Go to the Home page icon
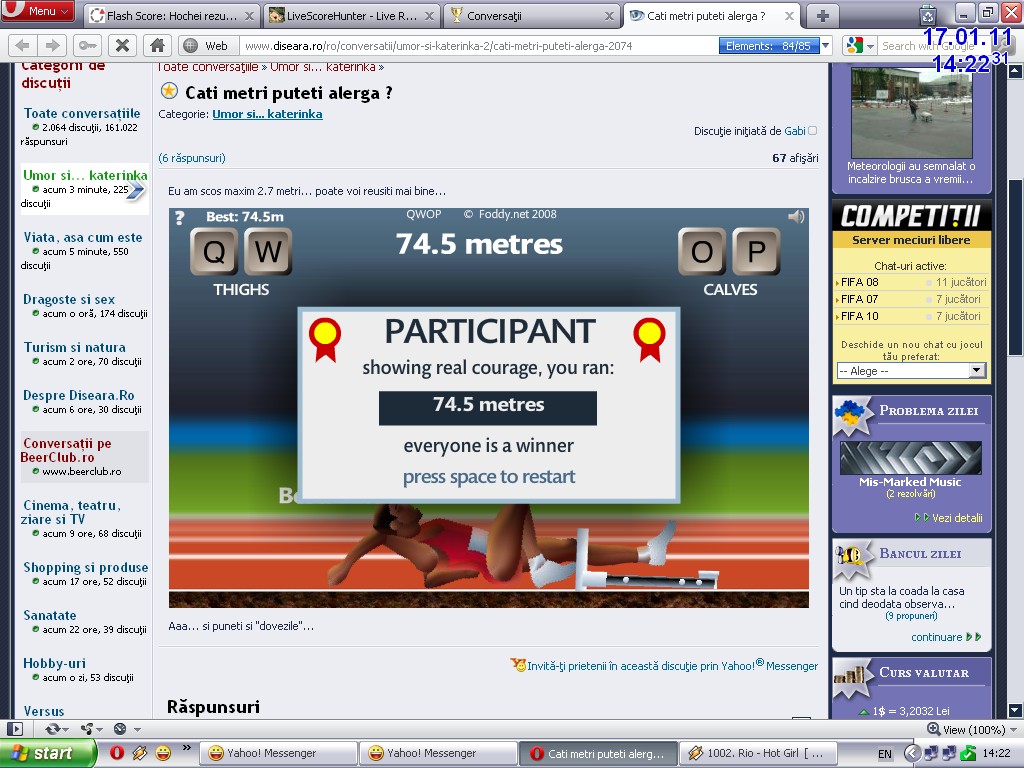The image size is (1024, 768). tap(157, 46)
